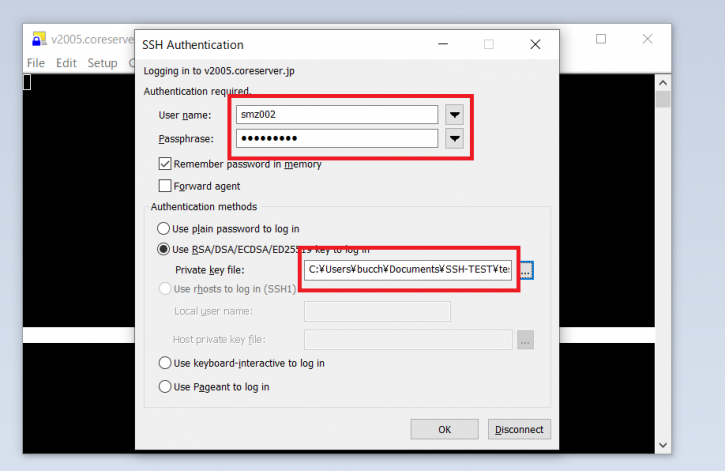This screenshot has width=725, height=471.
Task: Close the Tera Term main window
Action: (648, 39)
